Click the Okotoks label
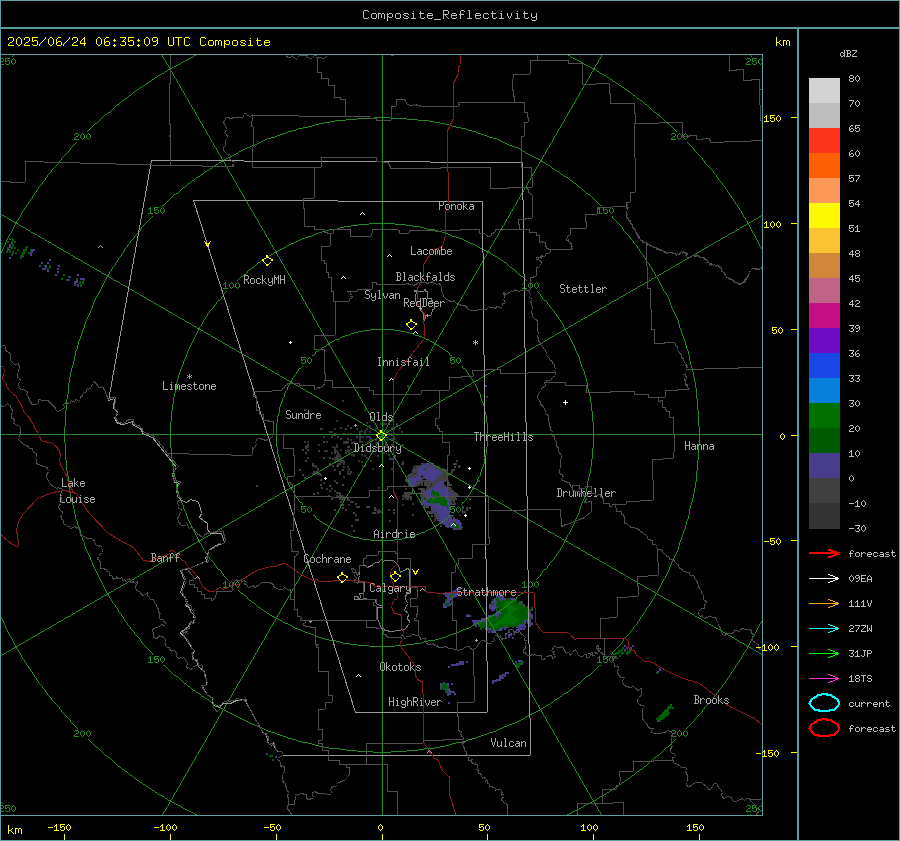 [400, 667]
